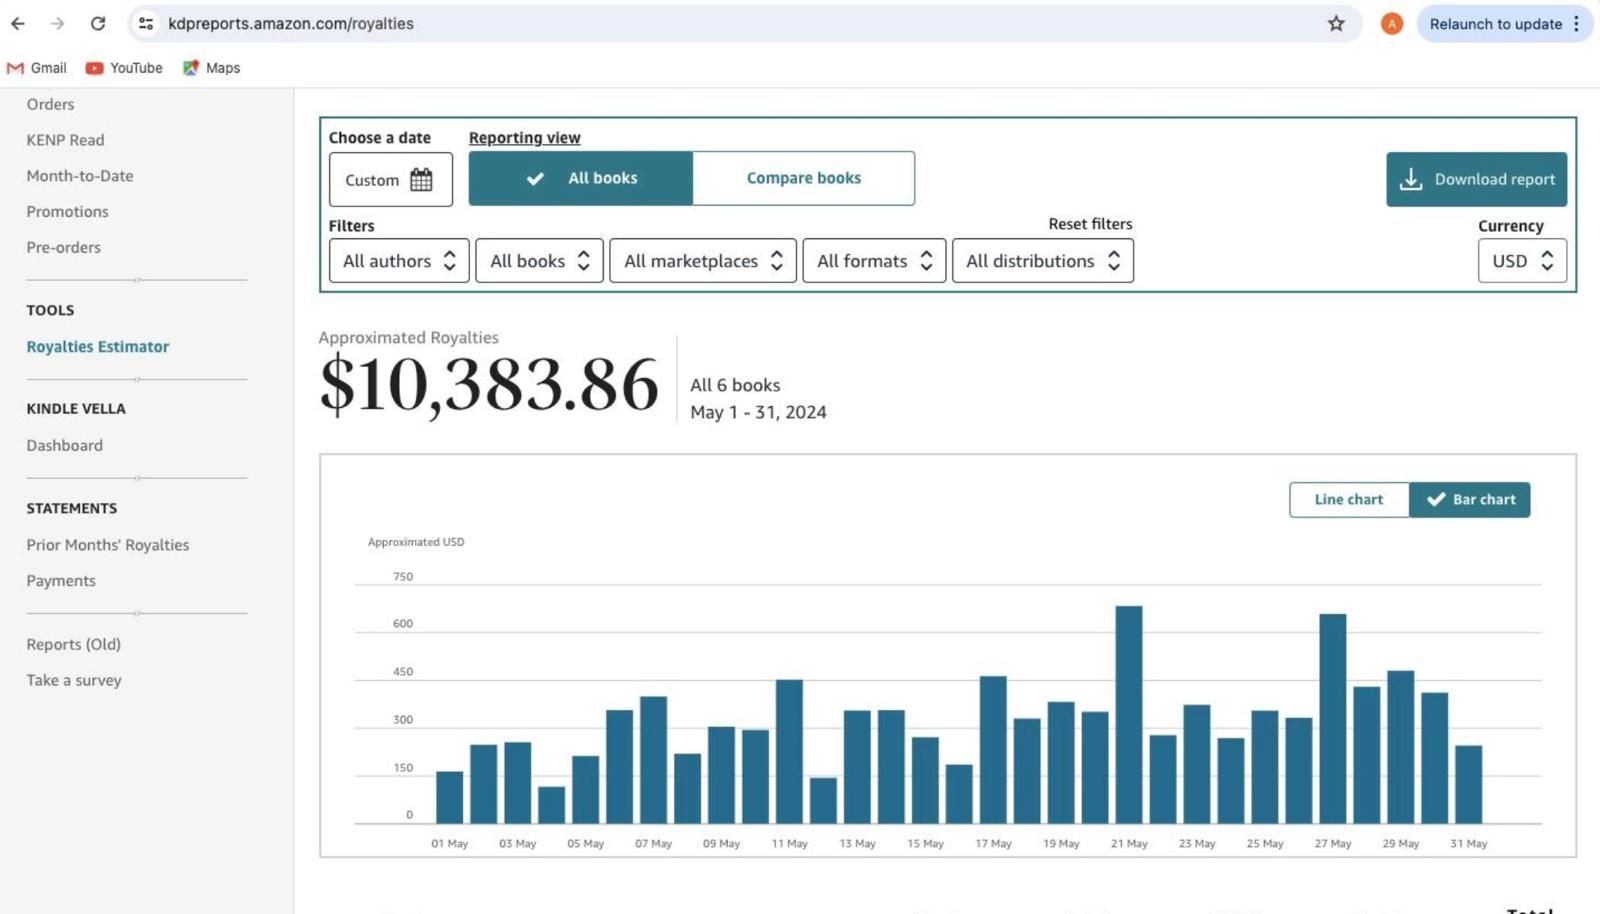The height and width of the screenshot is (914, 1600).
Task: Open the USD currency dropdown
Action: click(x=1521, y=261)
